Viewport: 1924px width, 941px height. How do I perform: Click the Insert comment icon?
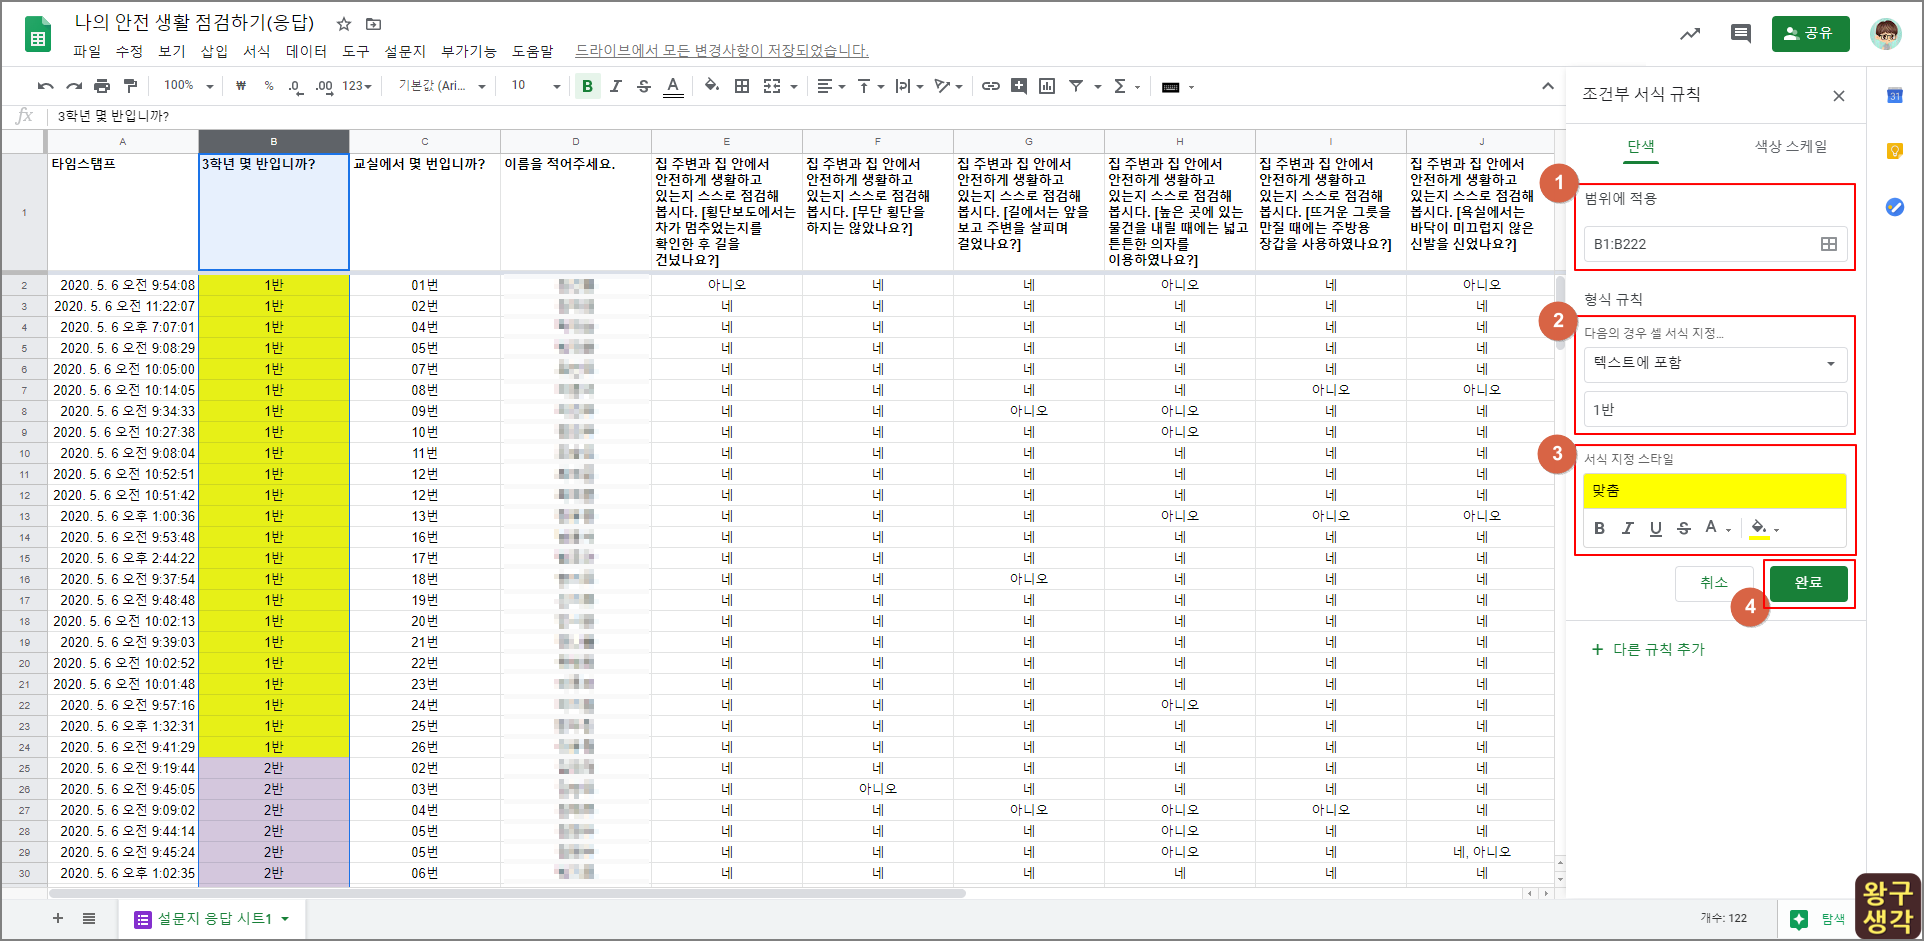pyautogui.click(x=1018, y=86)
